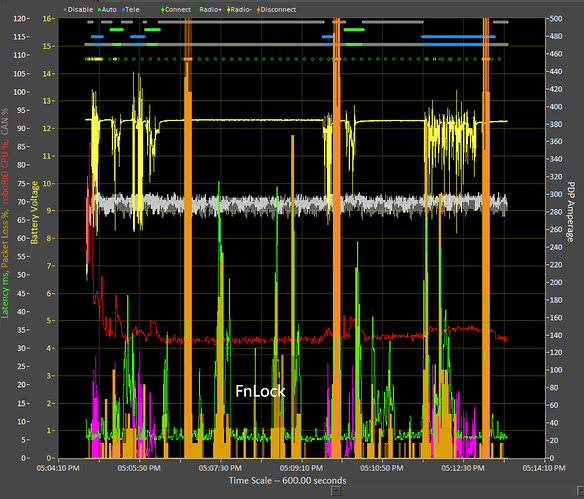The image size is (584, 499).
Task: Select the long blue Tele bar near 05:12:30
Action: (x=458, y=36)
